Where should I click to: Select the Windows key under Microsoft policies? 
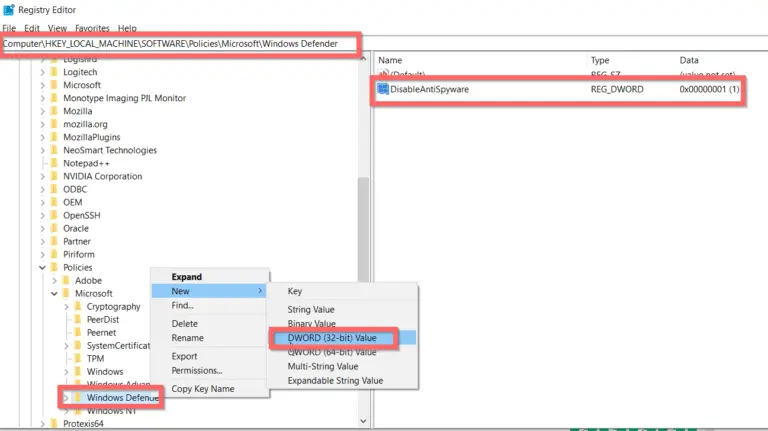[x=105, y=372]
